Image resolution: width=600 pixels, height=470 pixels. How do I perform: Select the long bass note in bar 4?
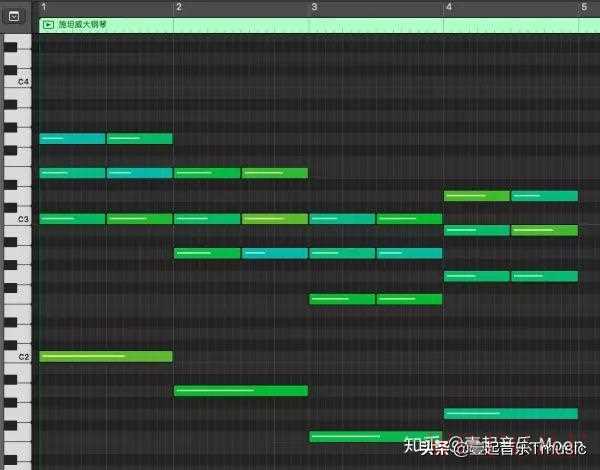pos(511,413)
